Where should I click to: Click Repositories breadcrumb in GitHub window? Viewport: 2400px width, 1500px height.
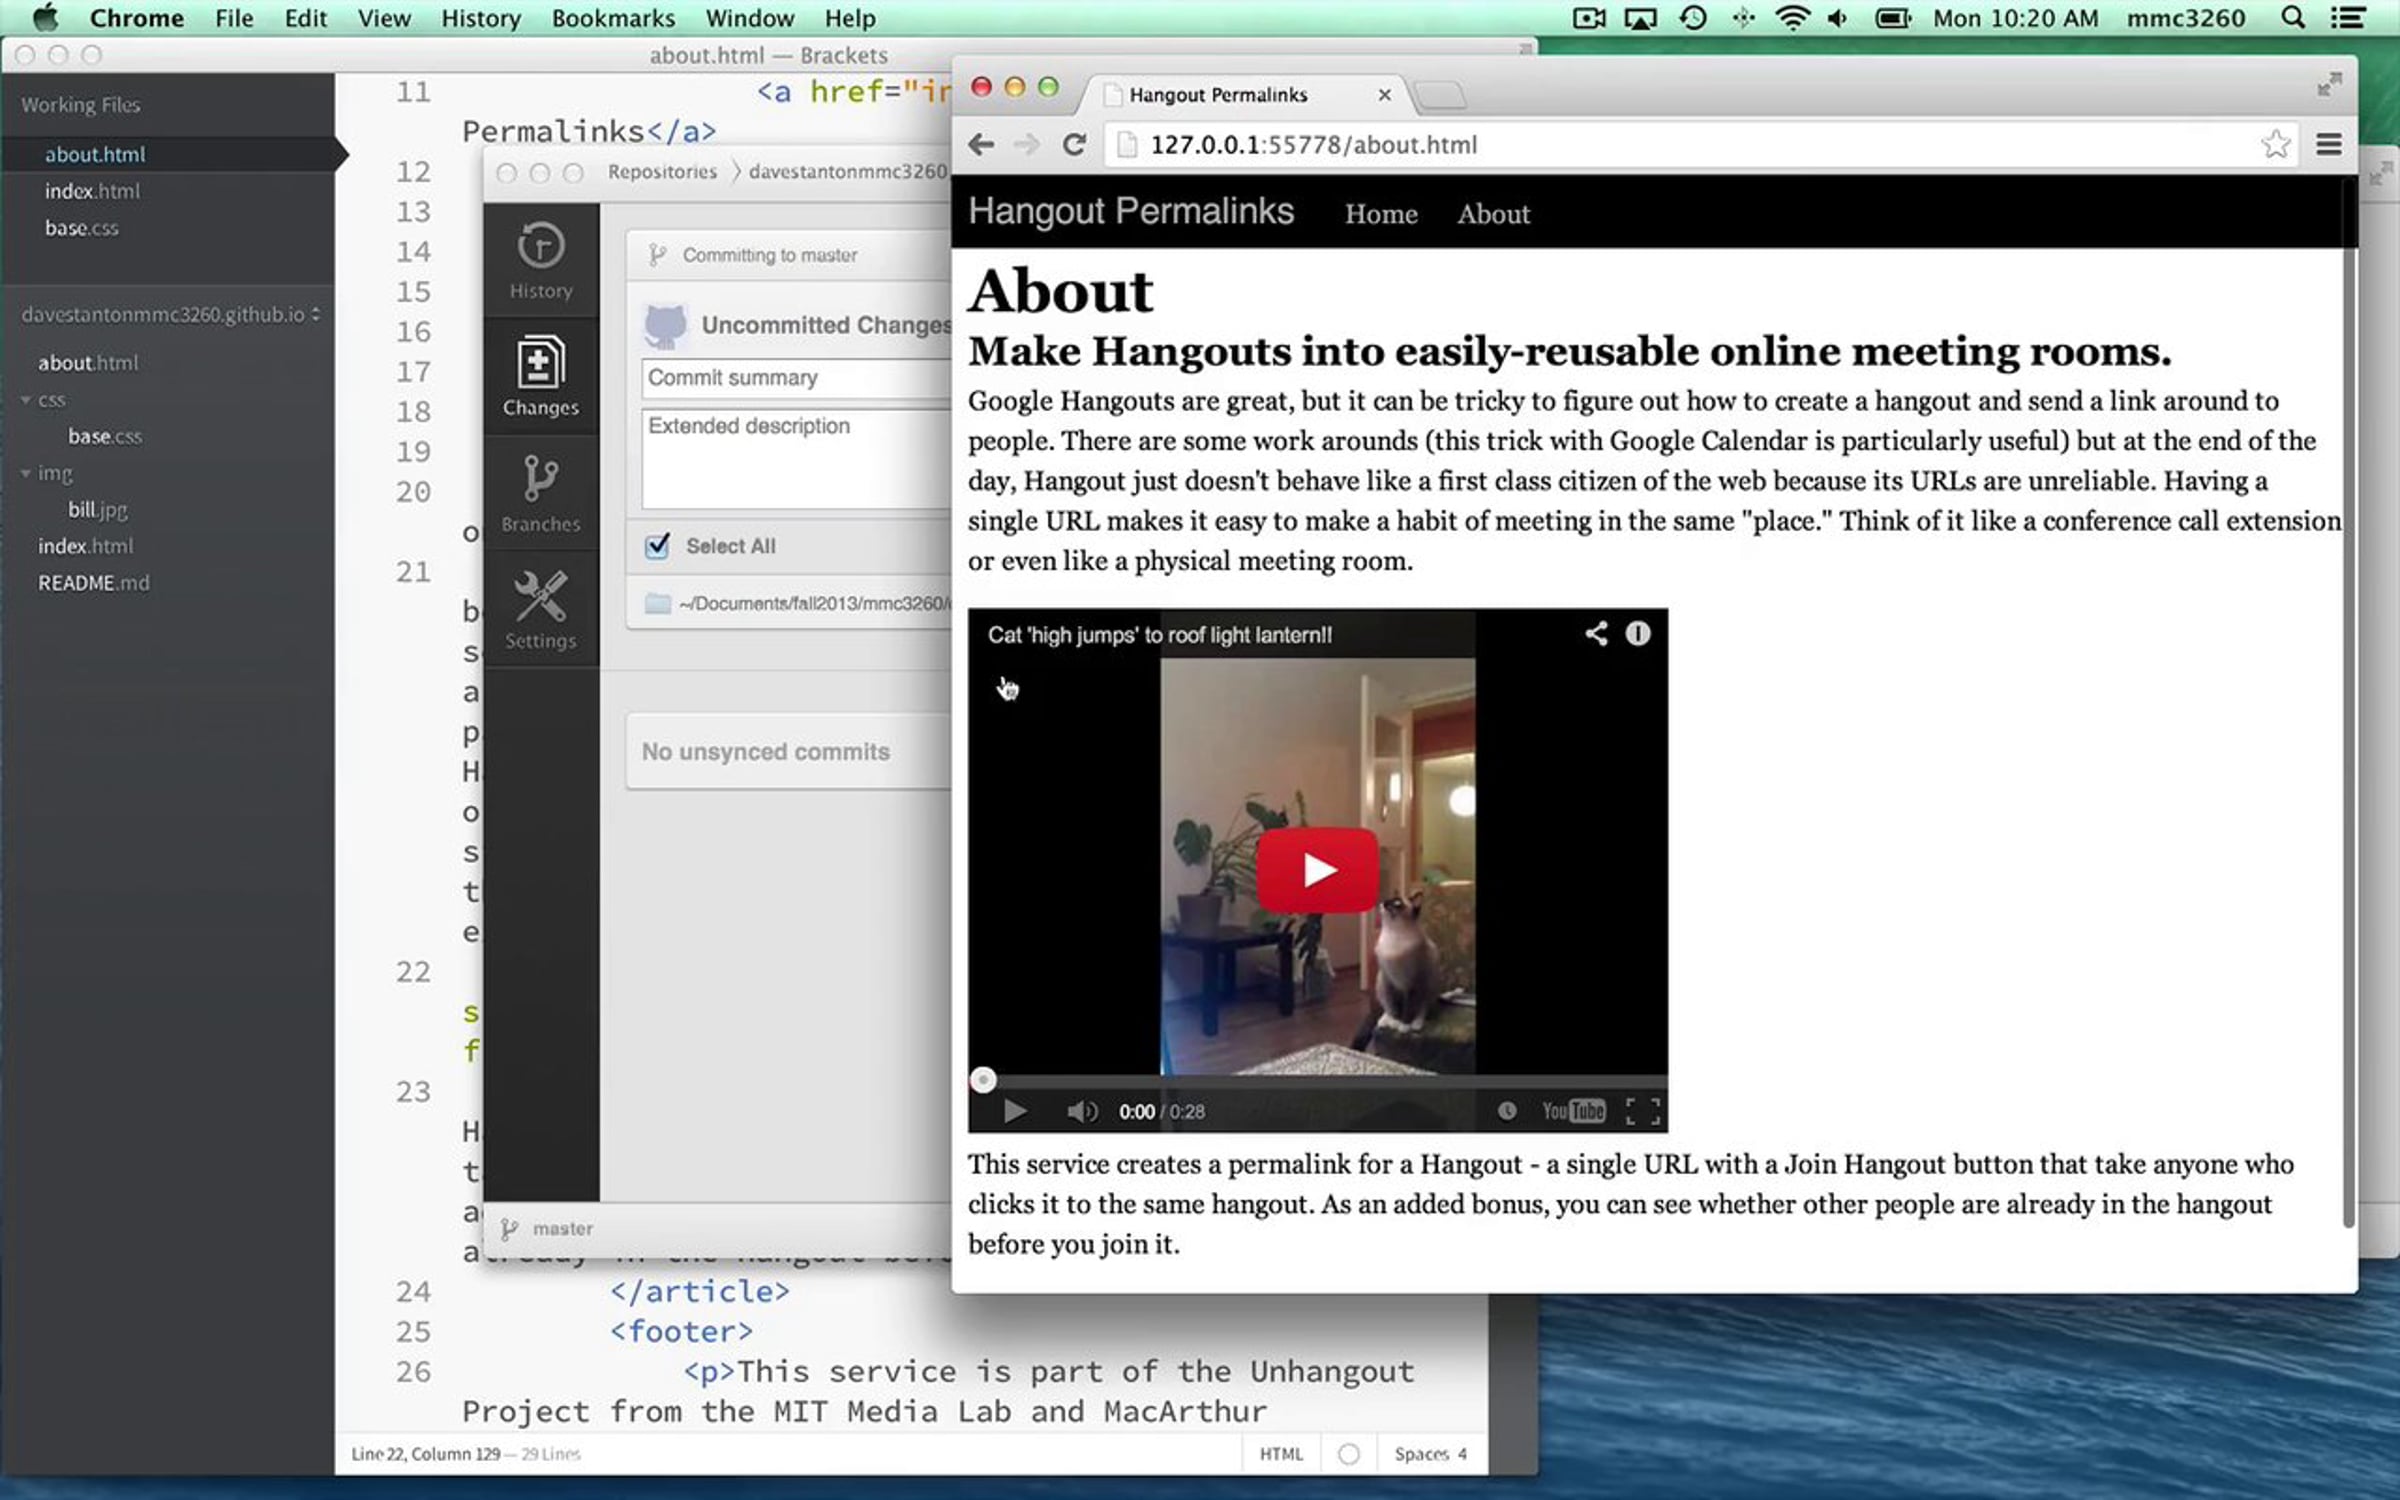coord(662,172)
